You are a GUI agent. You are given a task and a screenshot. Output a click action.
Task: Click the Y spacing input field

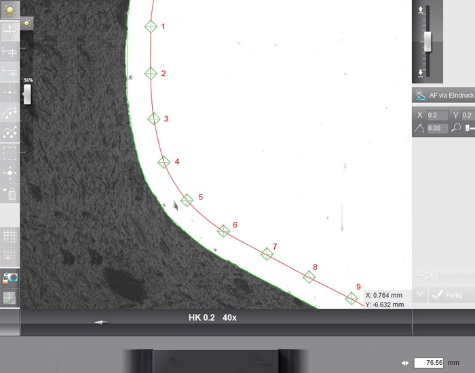click(x=468, y=115)
